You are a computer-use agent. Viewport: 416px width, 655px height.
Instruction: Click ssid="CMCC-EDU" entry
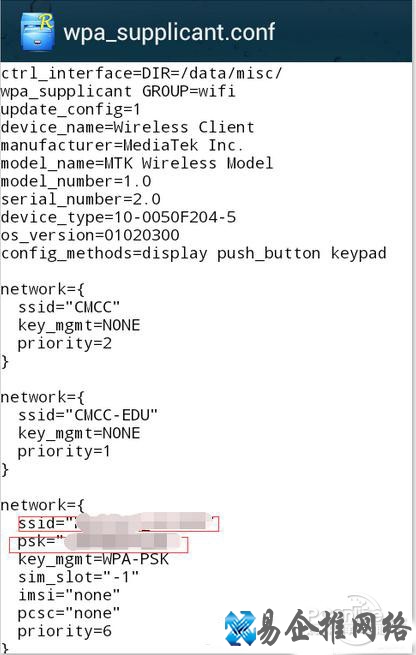88,415
